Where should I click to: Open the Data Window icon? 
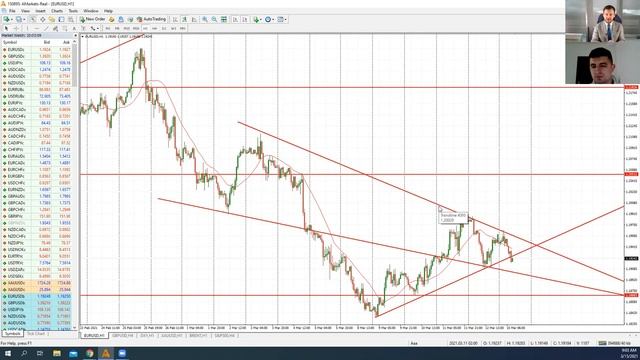click(x=43, y=19)
